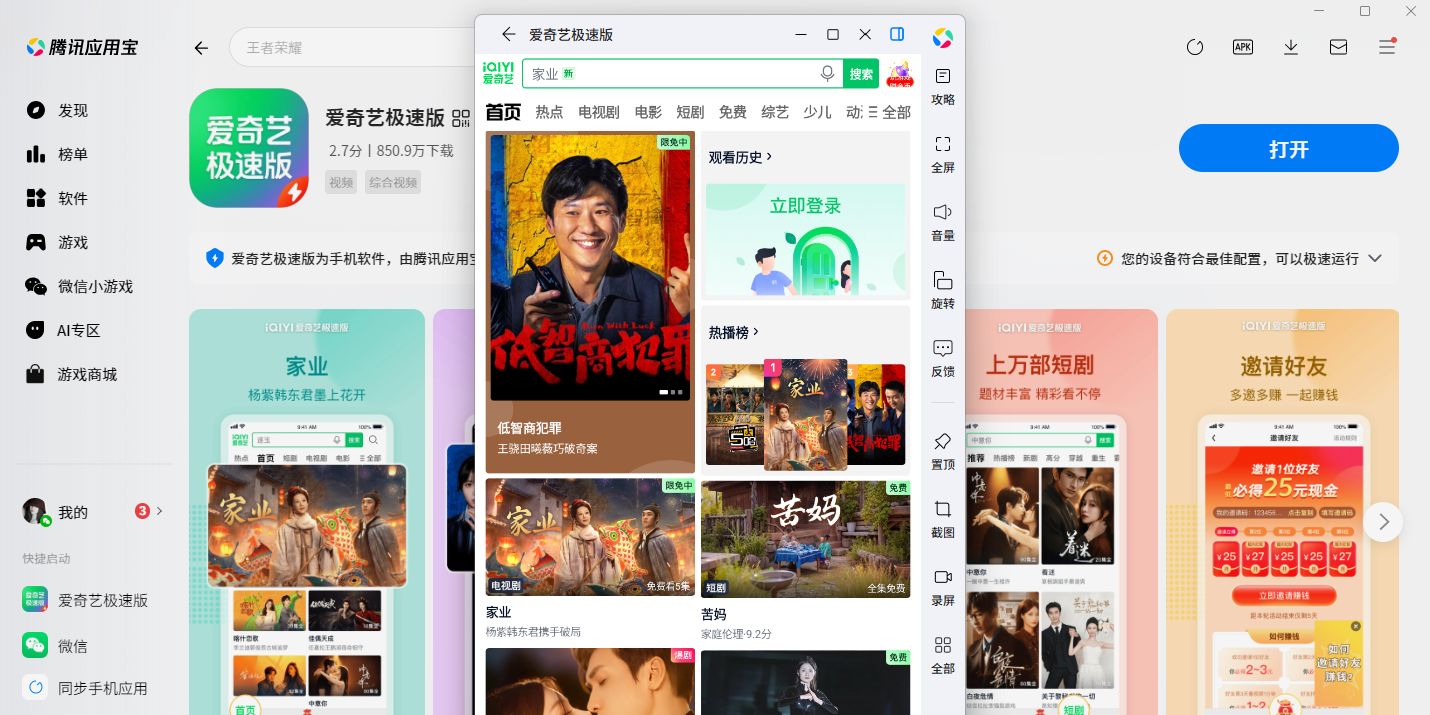Open the 苦妈 short drama thumbnail
Screen dimensions: 1430x715
click(805, 539)
